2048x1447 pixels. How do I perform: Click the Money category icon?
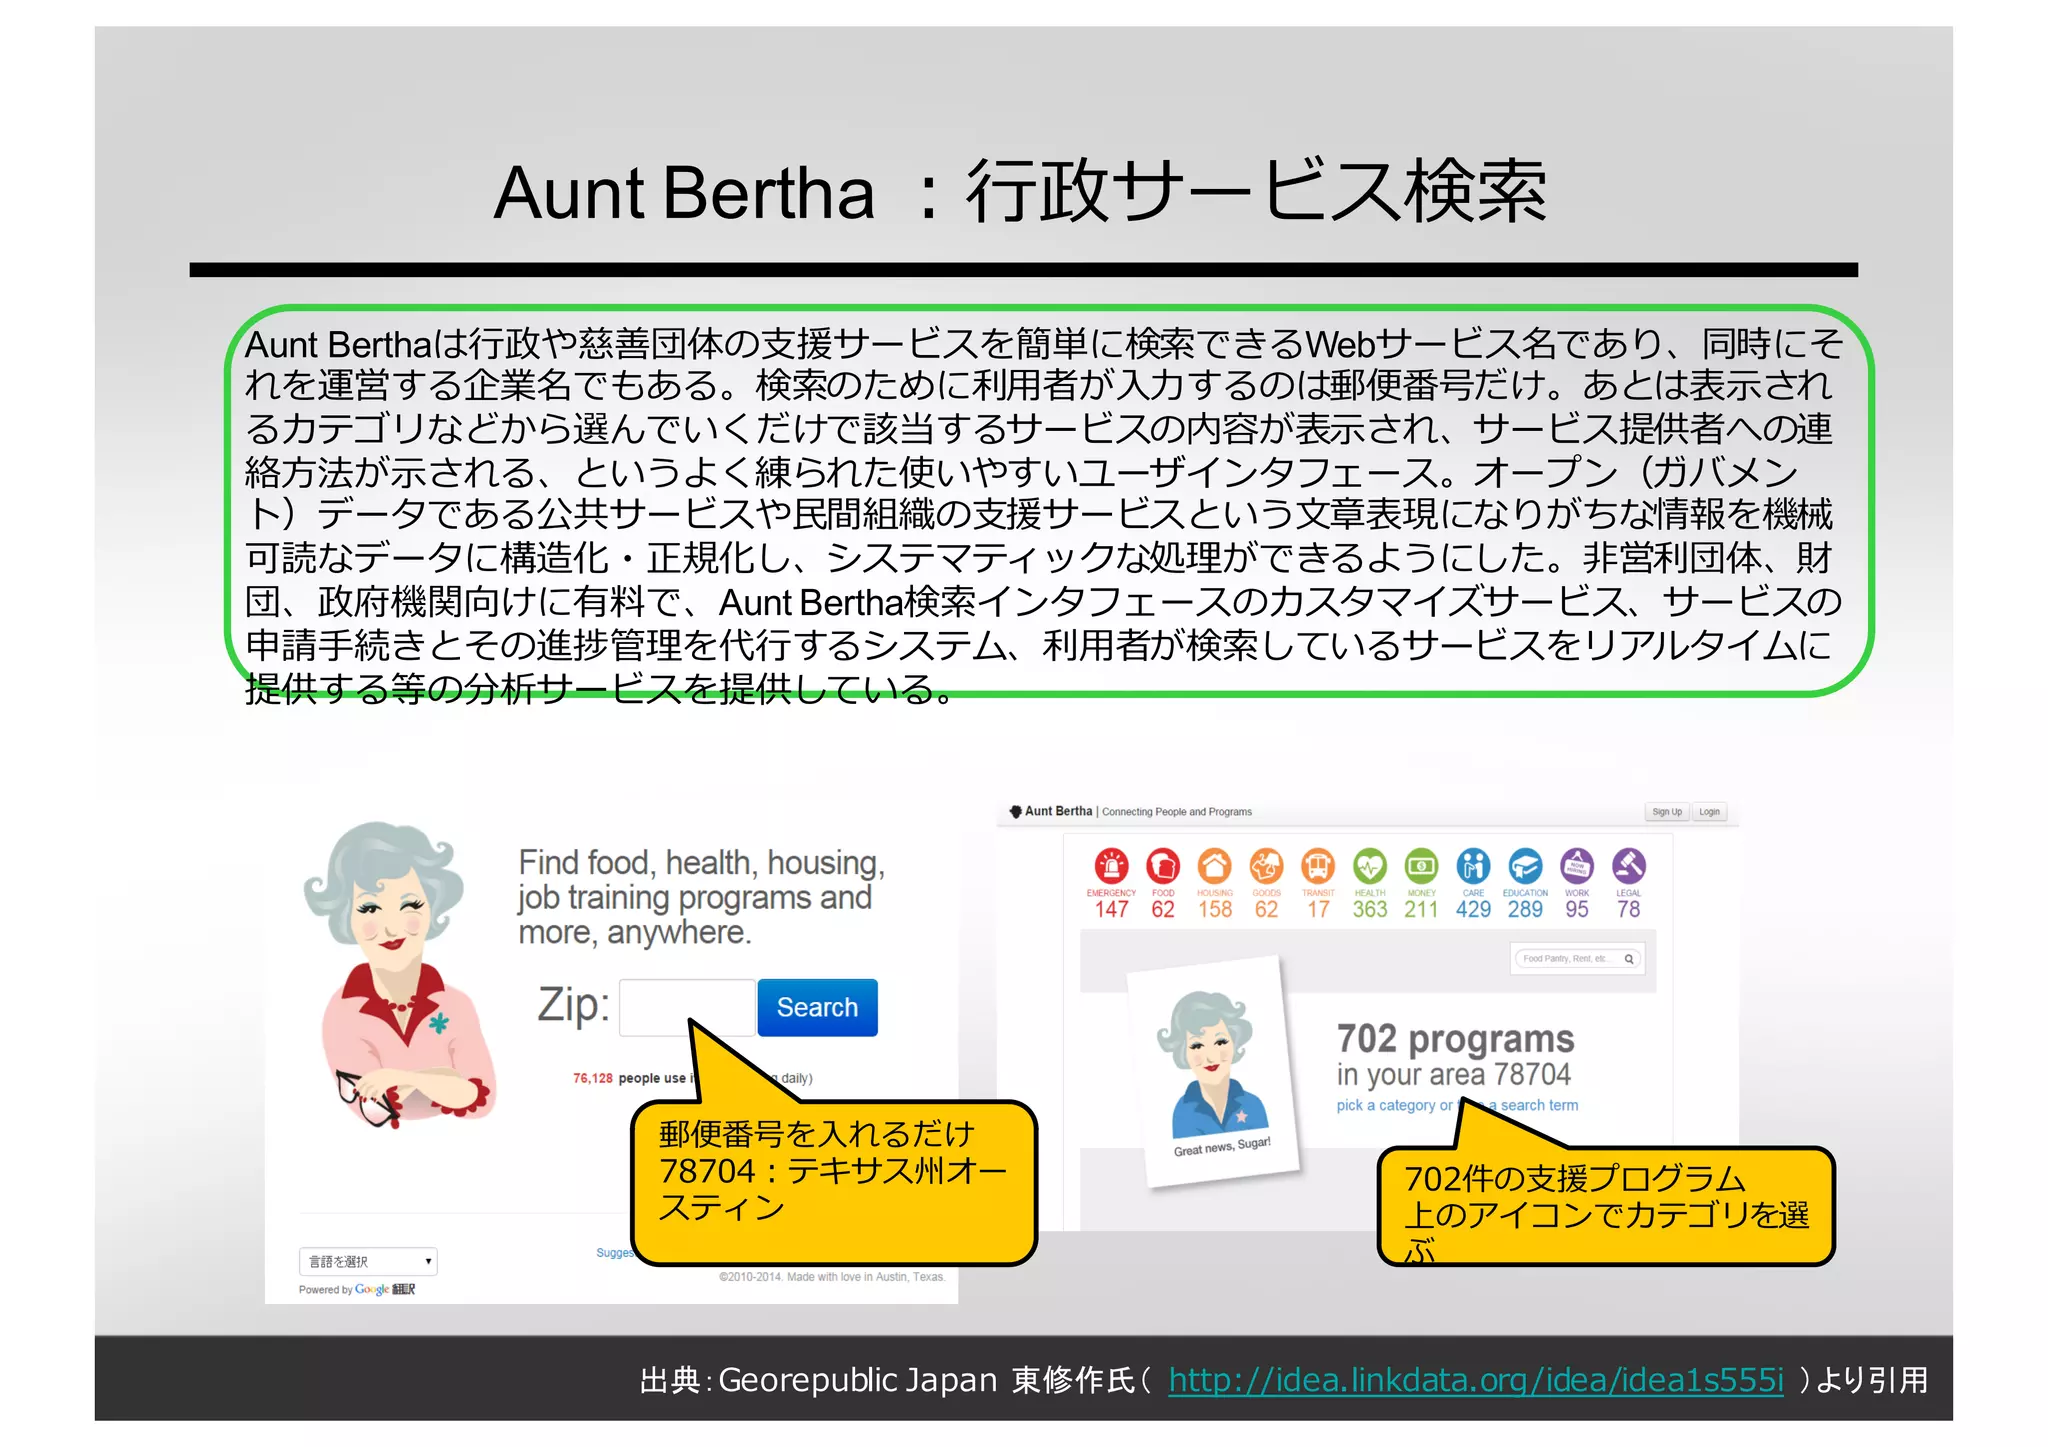click(x=1421, y=866)
